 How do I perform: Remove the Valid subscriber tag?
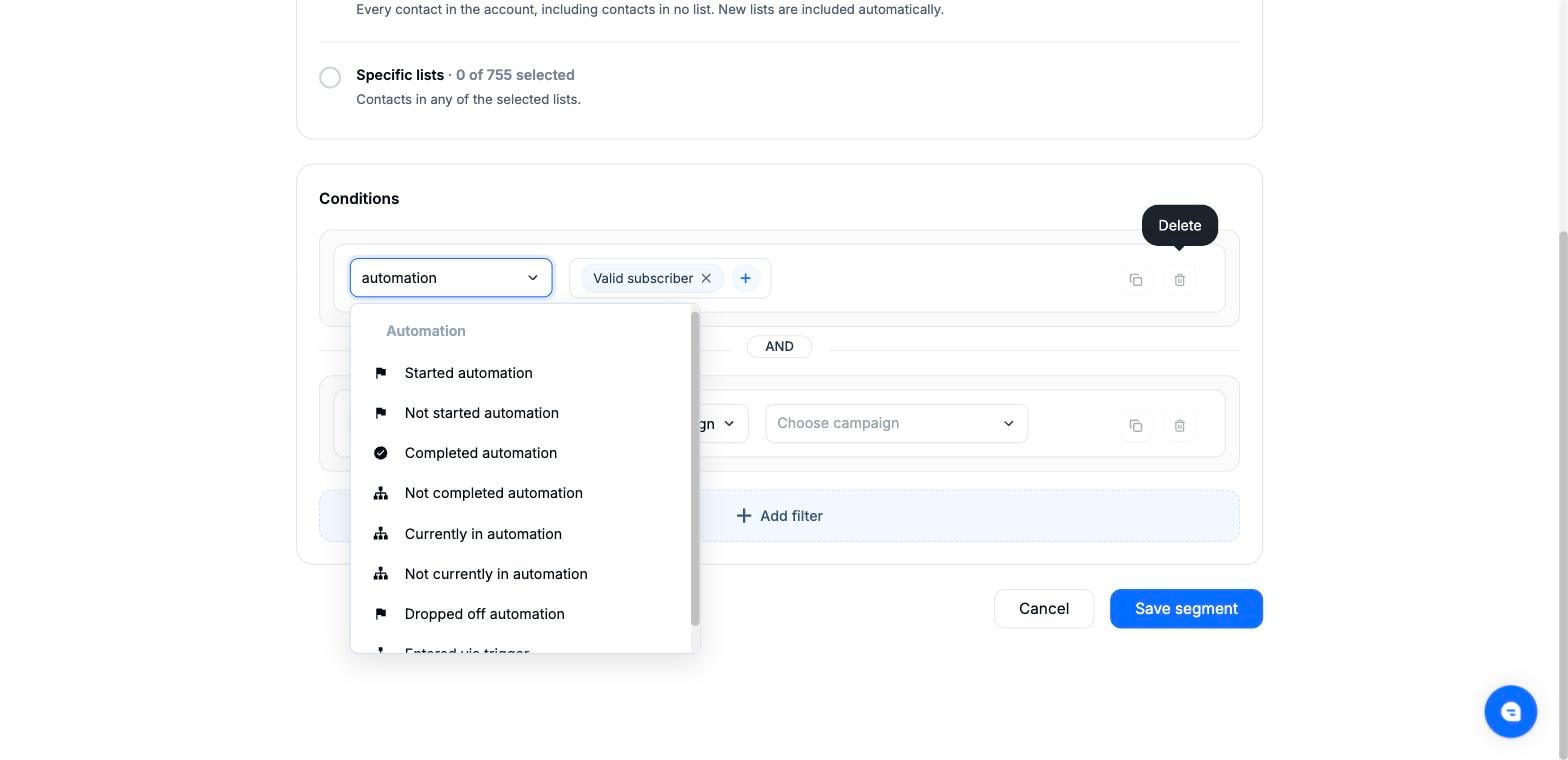click(706, 278)
